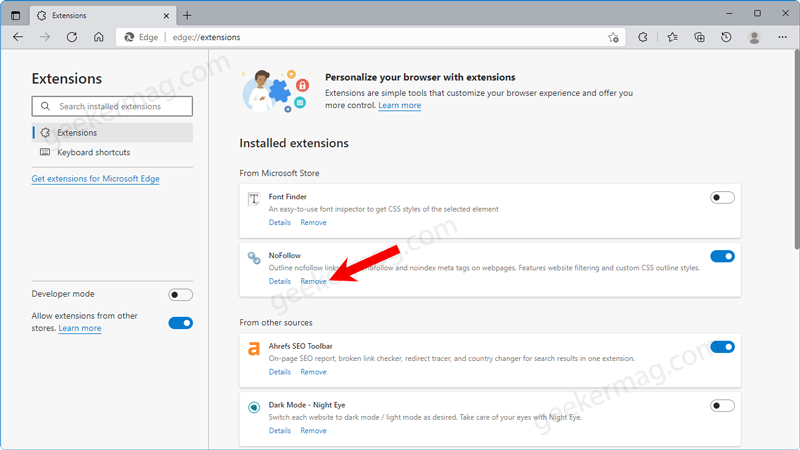800x450 pixels.
Task: Click the Edge logo in address bar
Action: [130, 37]
